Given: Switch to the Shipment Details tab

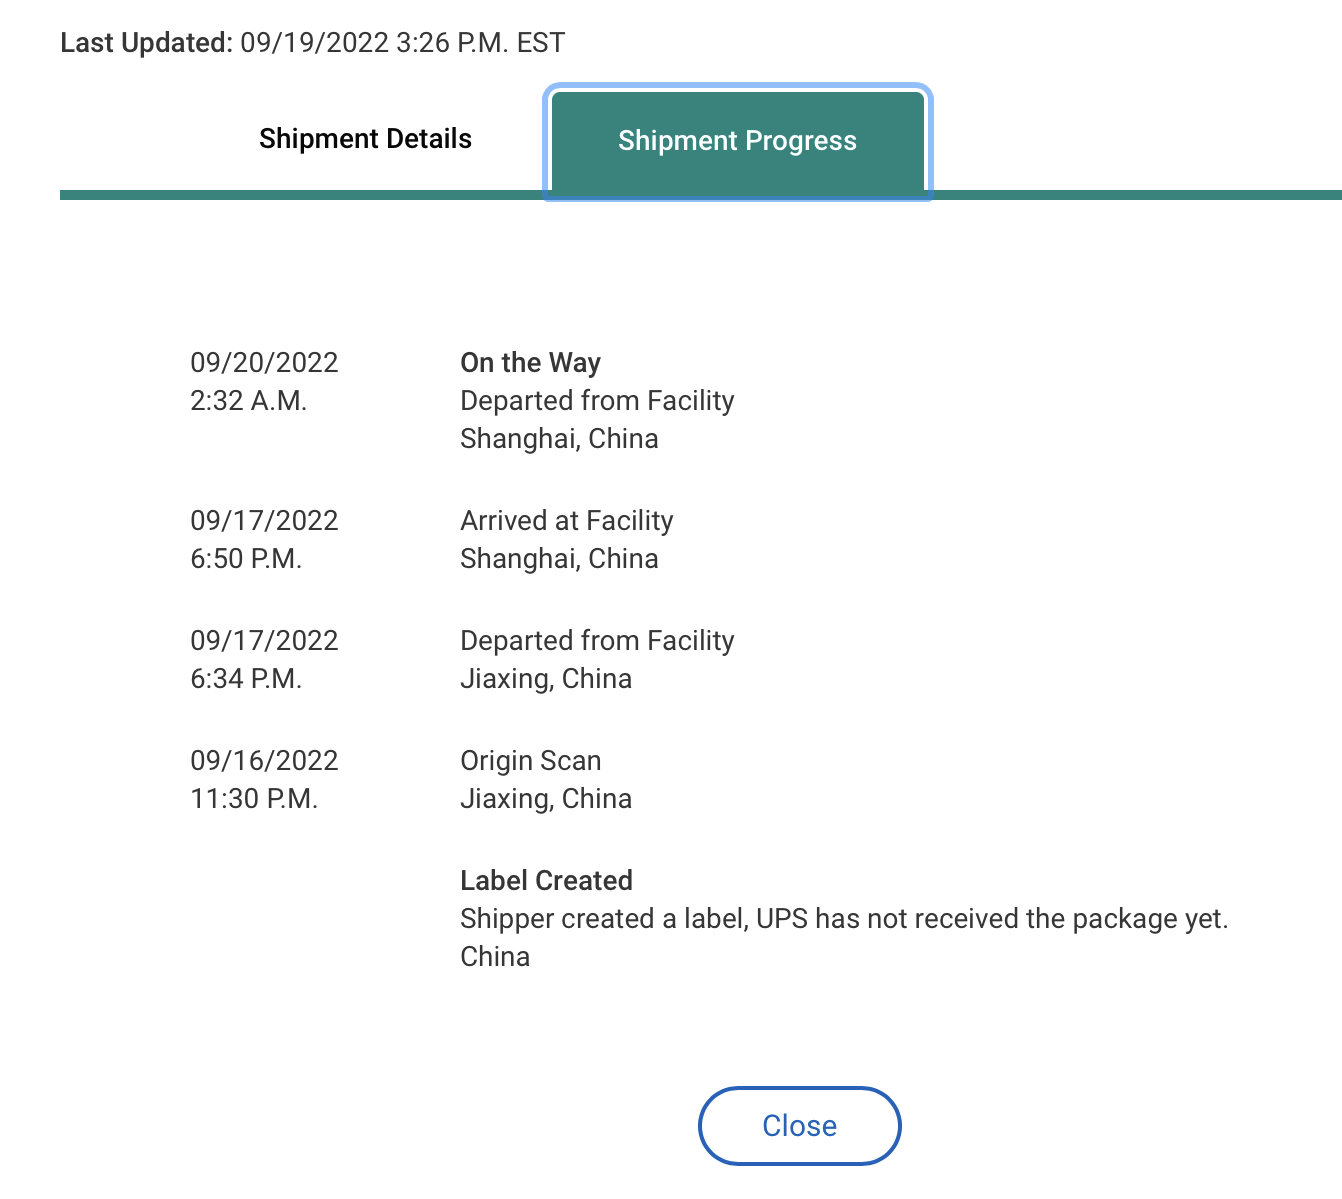Looking at the screenshot, I should [x=365, y=139].
